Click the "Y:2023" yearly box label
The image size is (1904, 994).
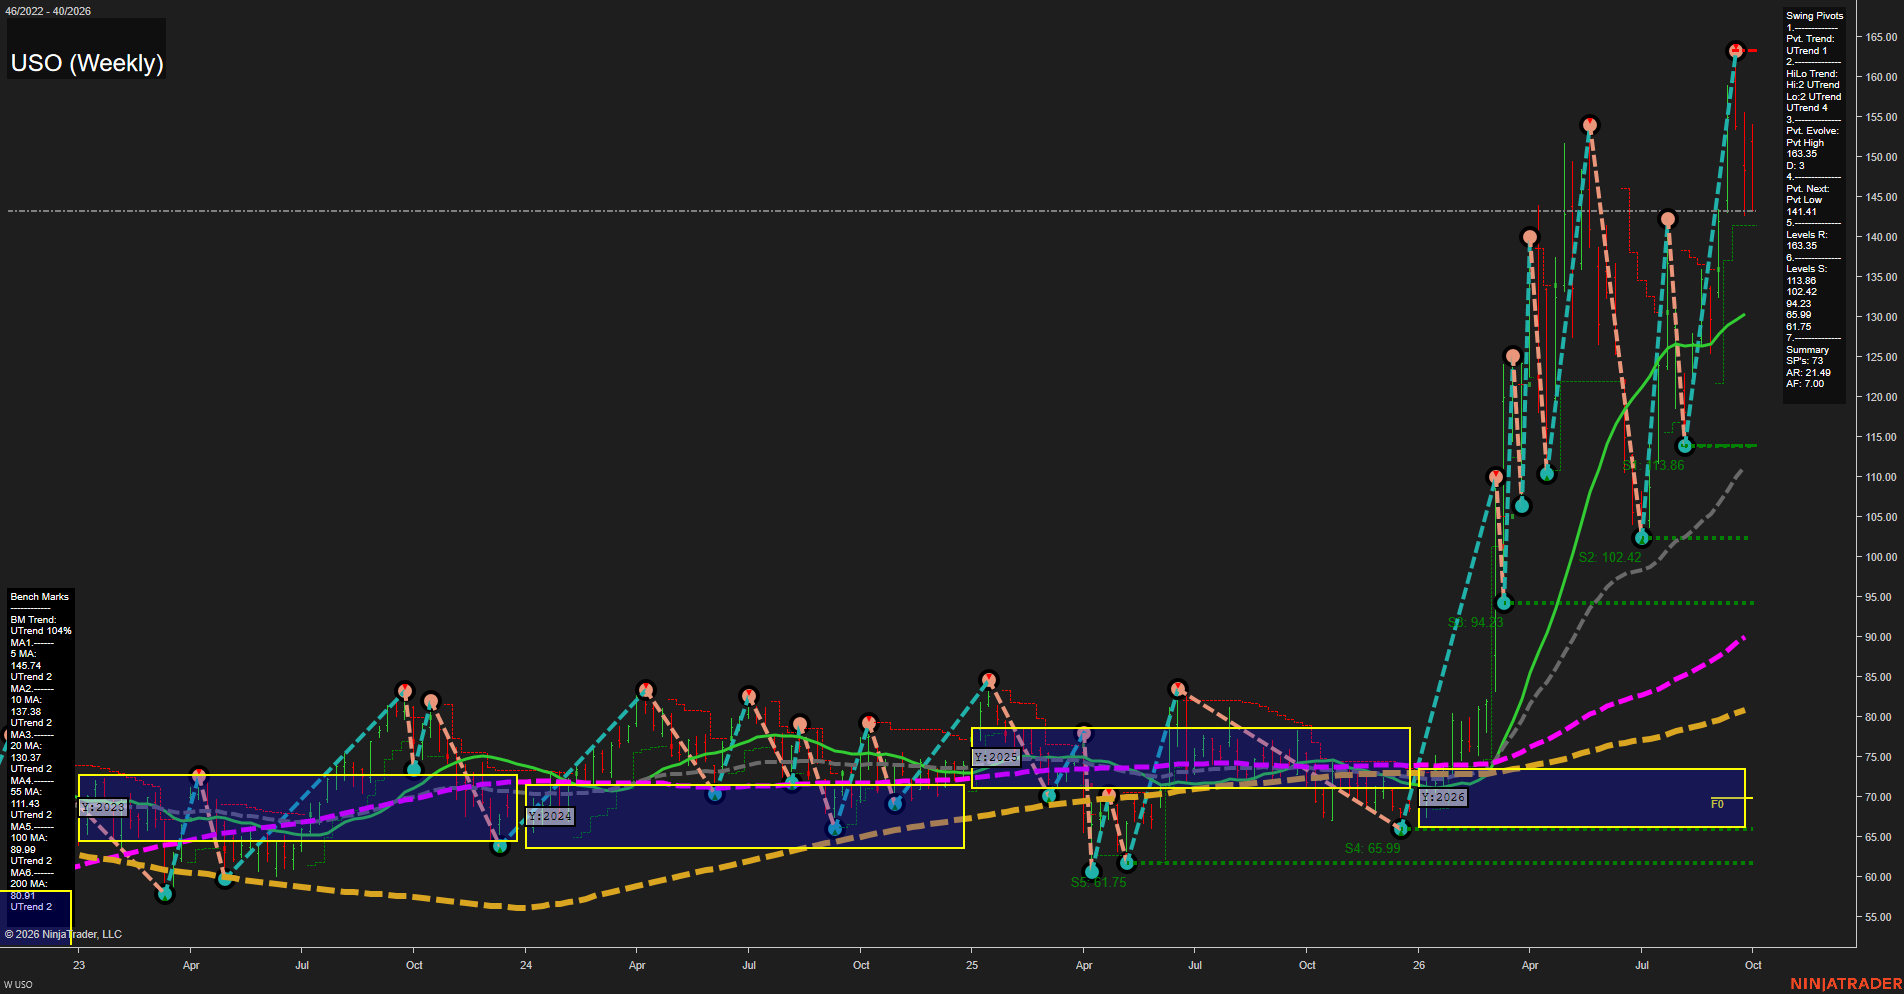[103, 807]
